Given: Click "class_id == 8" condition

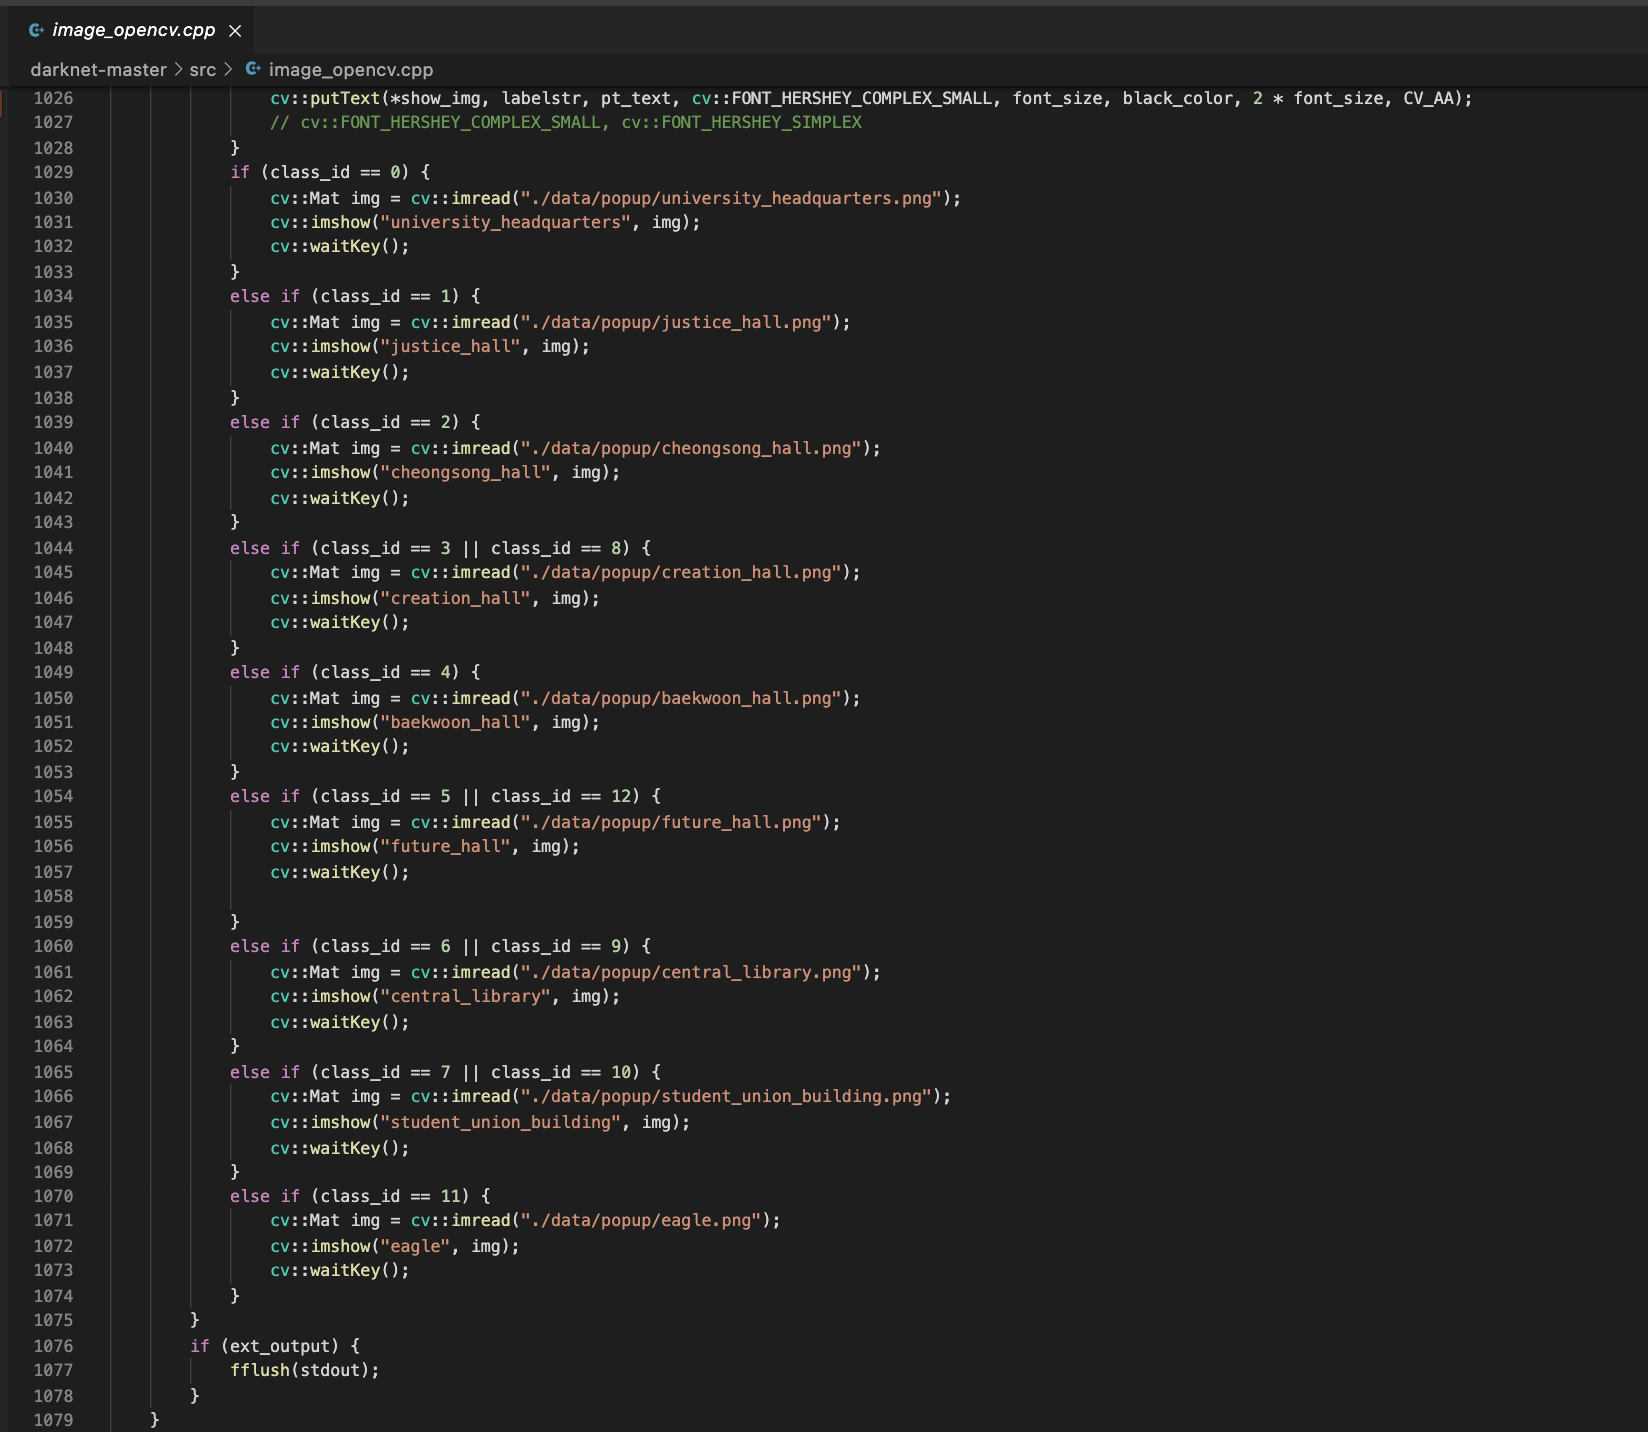Looking at the screenshot, I should pyautogui.click(x=556, y=548).
